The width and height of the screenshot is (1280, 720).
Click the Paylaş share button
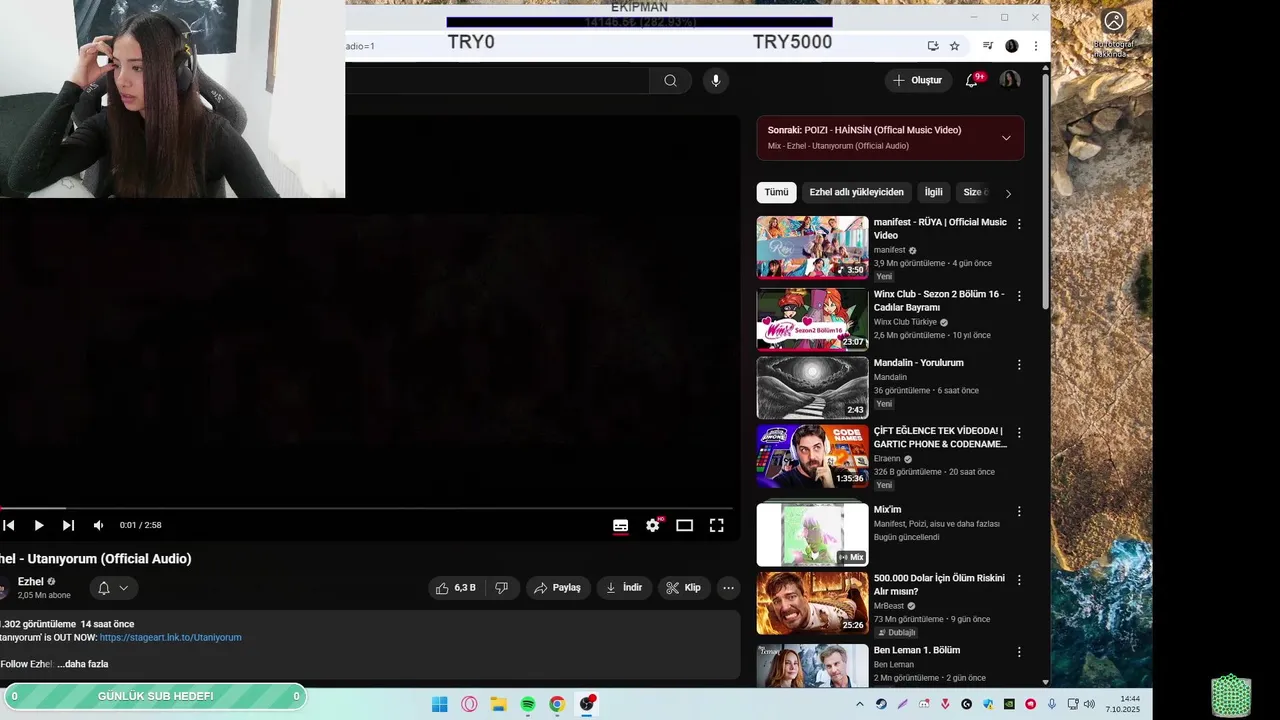[557, 588]
